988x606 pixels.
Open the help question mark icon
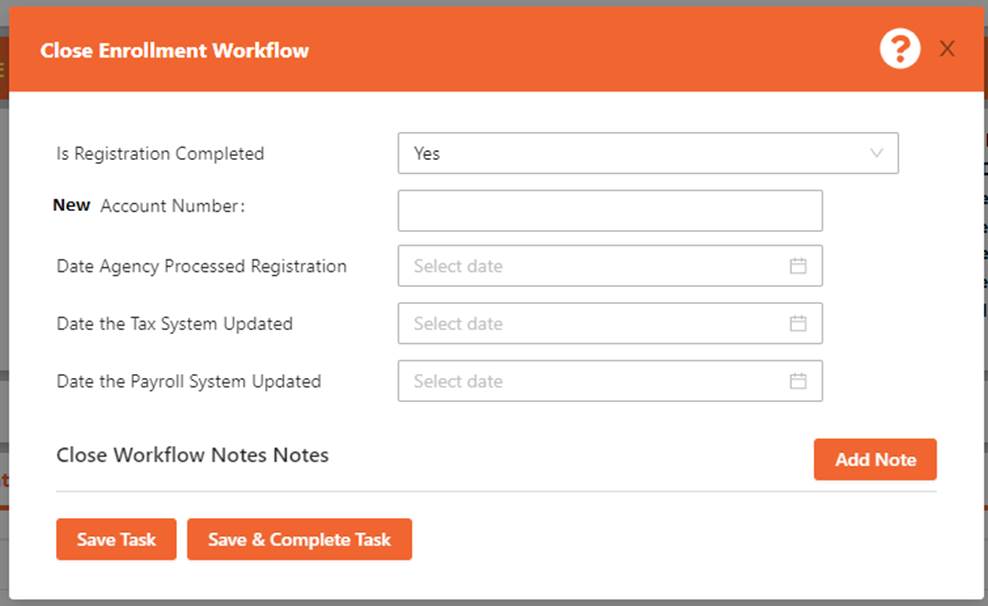[x=899, y=49]
